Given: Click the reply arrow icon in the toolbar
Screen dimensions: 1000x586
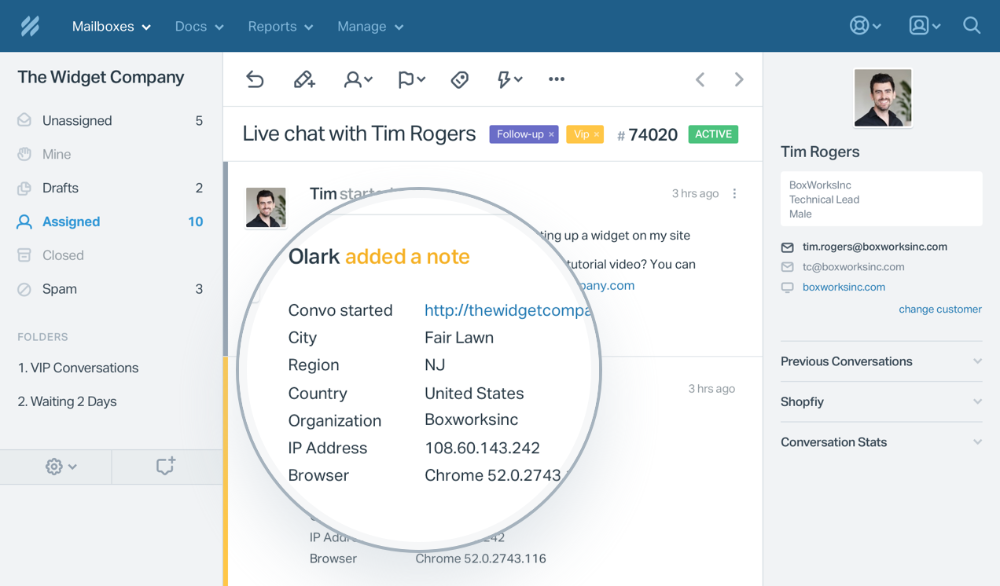Looking at the screenshot, I should pyautogui.click(x=254, y=79).
